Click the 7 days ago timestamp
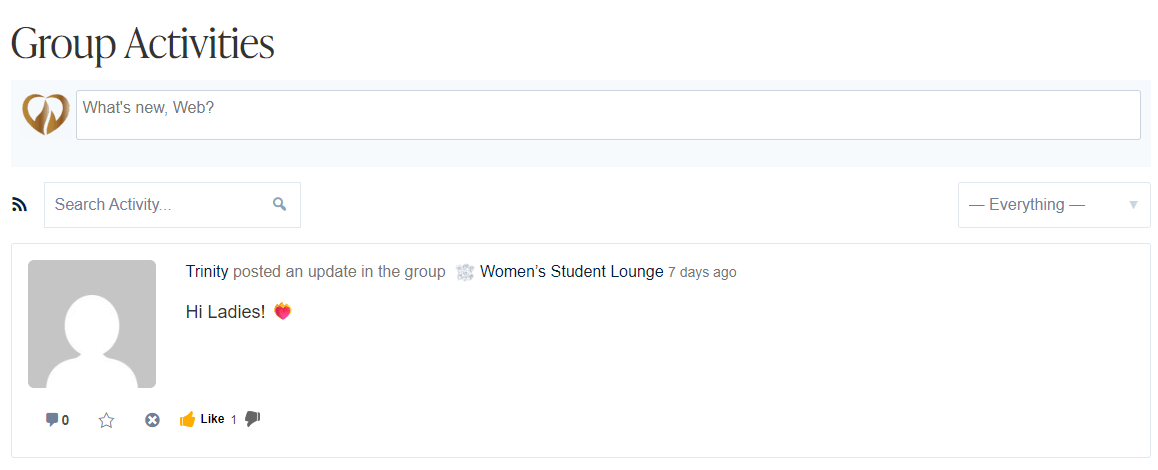 pyautogui.click(x=702, y=272)
